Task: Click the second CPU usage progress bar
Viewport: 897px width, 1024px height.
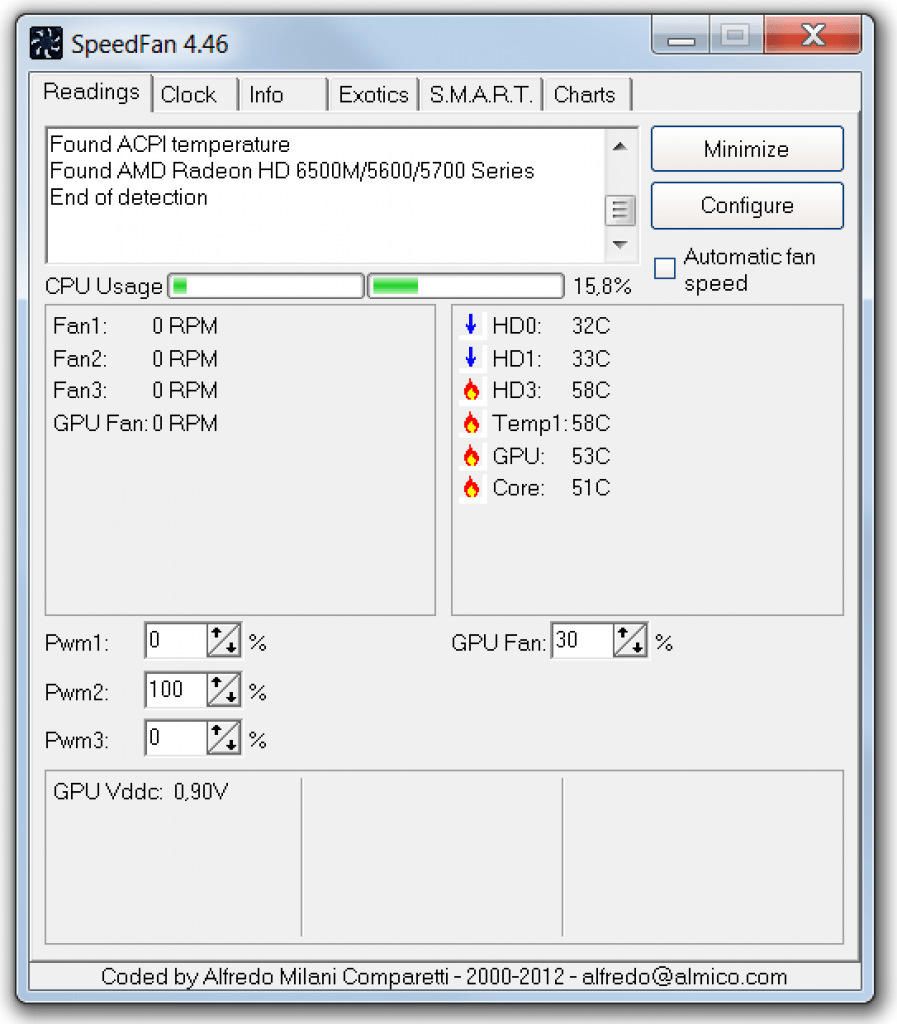Action: click(x=465, y=287)
